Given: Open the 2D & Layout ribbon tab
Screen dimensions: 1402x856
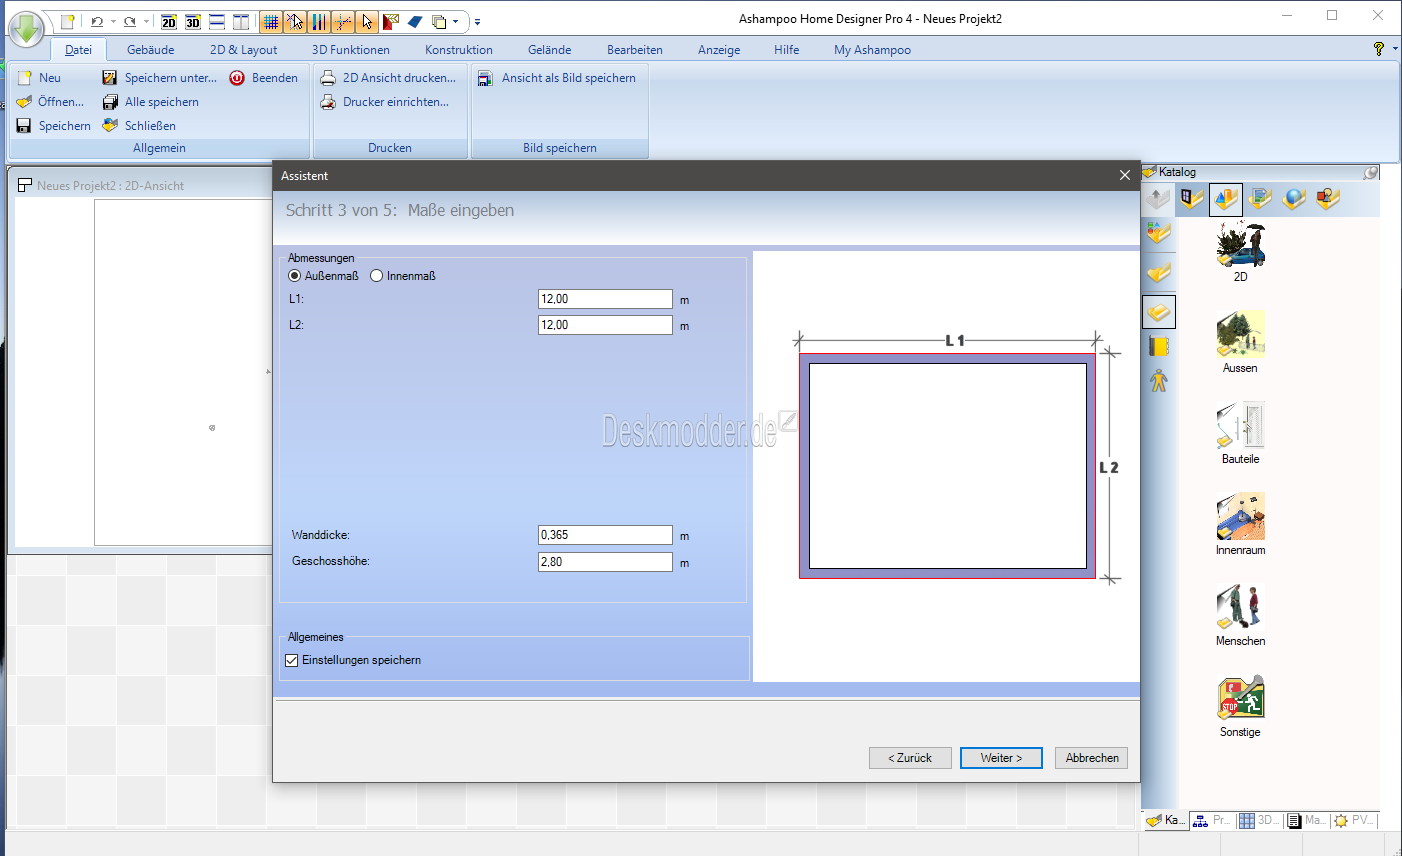Looking at the screenshot, I should (x=243, y=50).
